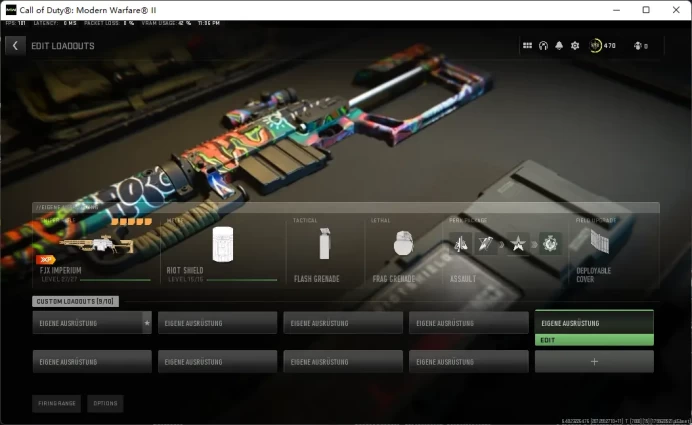Click the gear-shaped ultimate perk icon
Screen dimensions: 692x425
click(550, 243)
